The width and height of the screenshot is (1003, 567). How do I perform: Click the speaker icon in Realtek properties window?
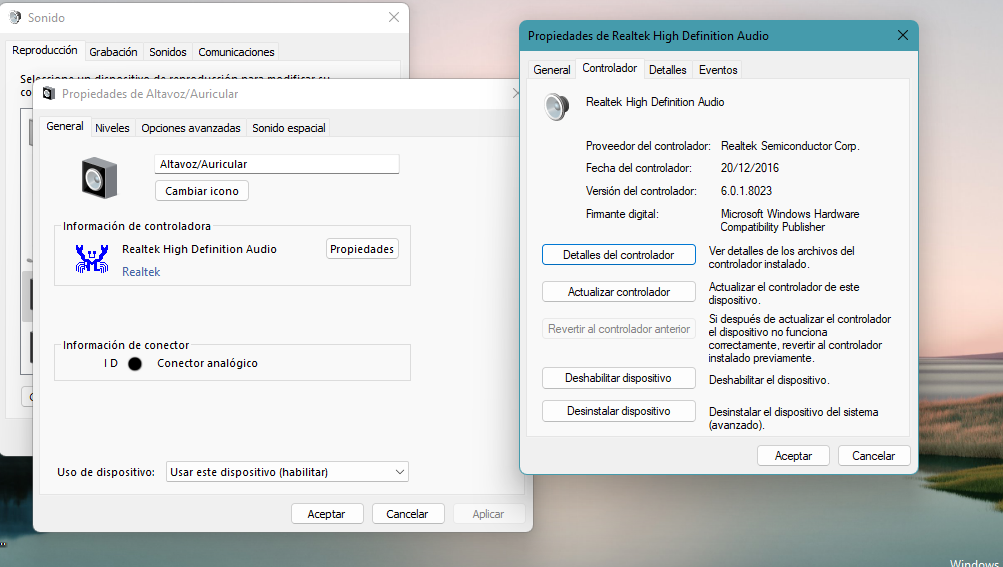556,106
